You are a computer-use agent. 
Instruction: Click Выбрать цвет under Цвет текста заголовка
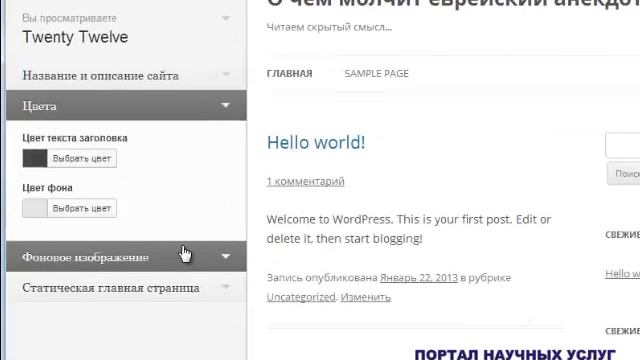point(82,158)
